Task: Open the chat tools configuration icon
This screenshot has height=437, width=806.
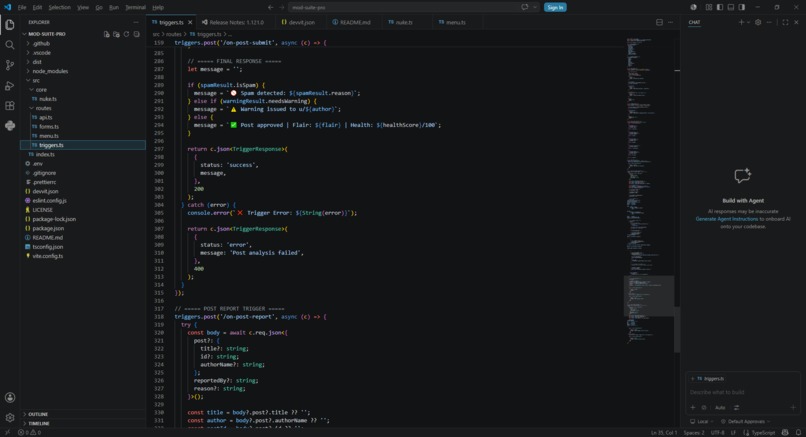Action: (x=737, y=407)
